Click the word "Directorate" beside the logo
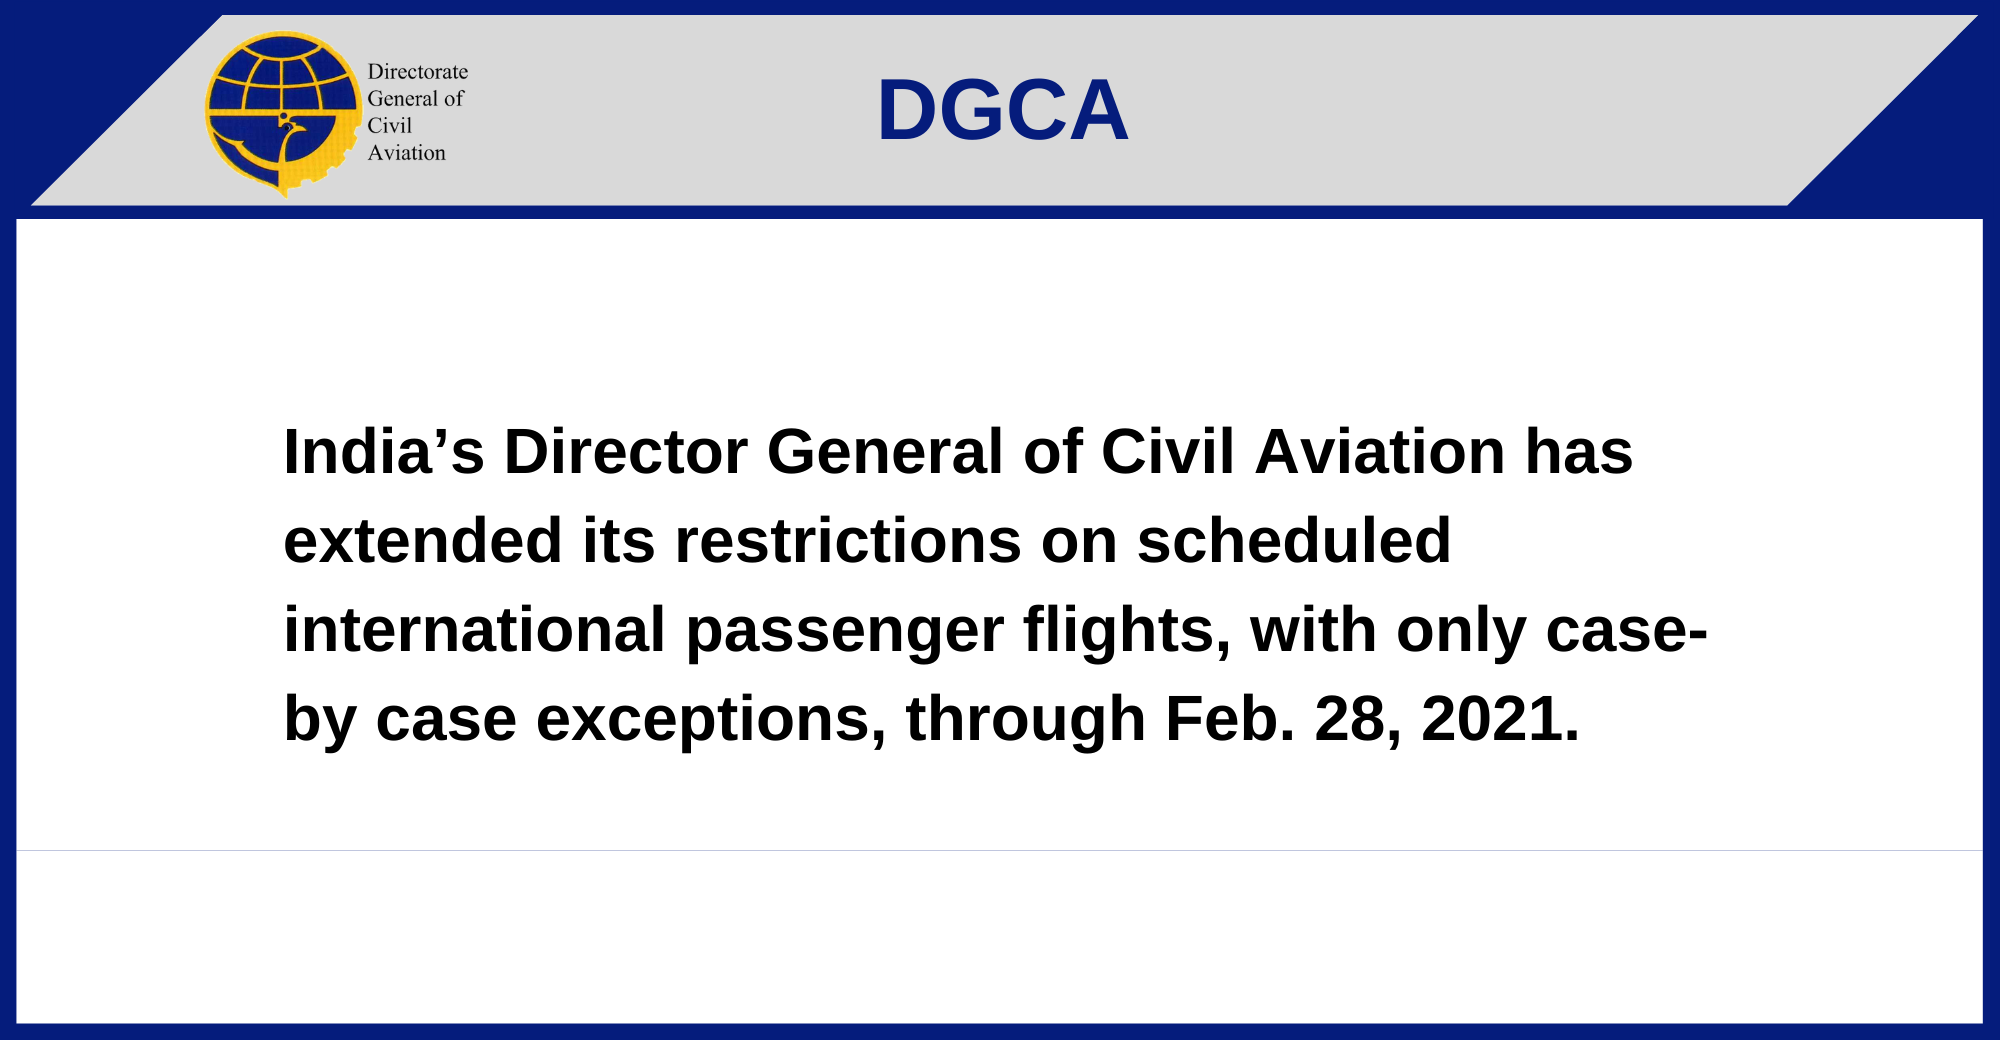 pos(417,72)
